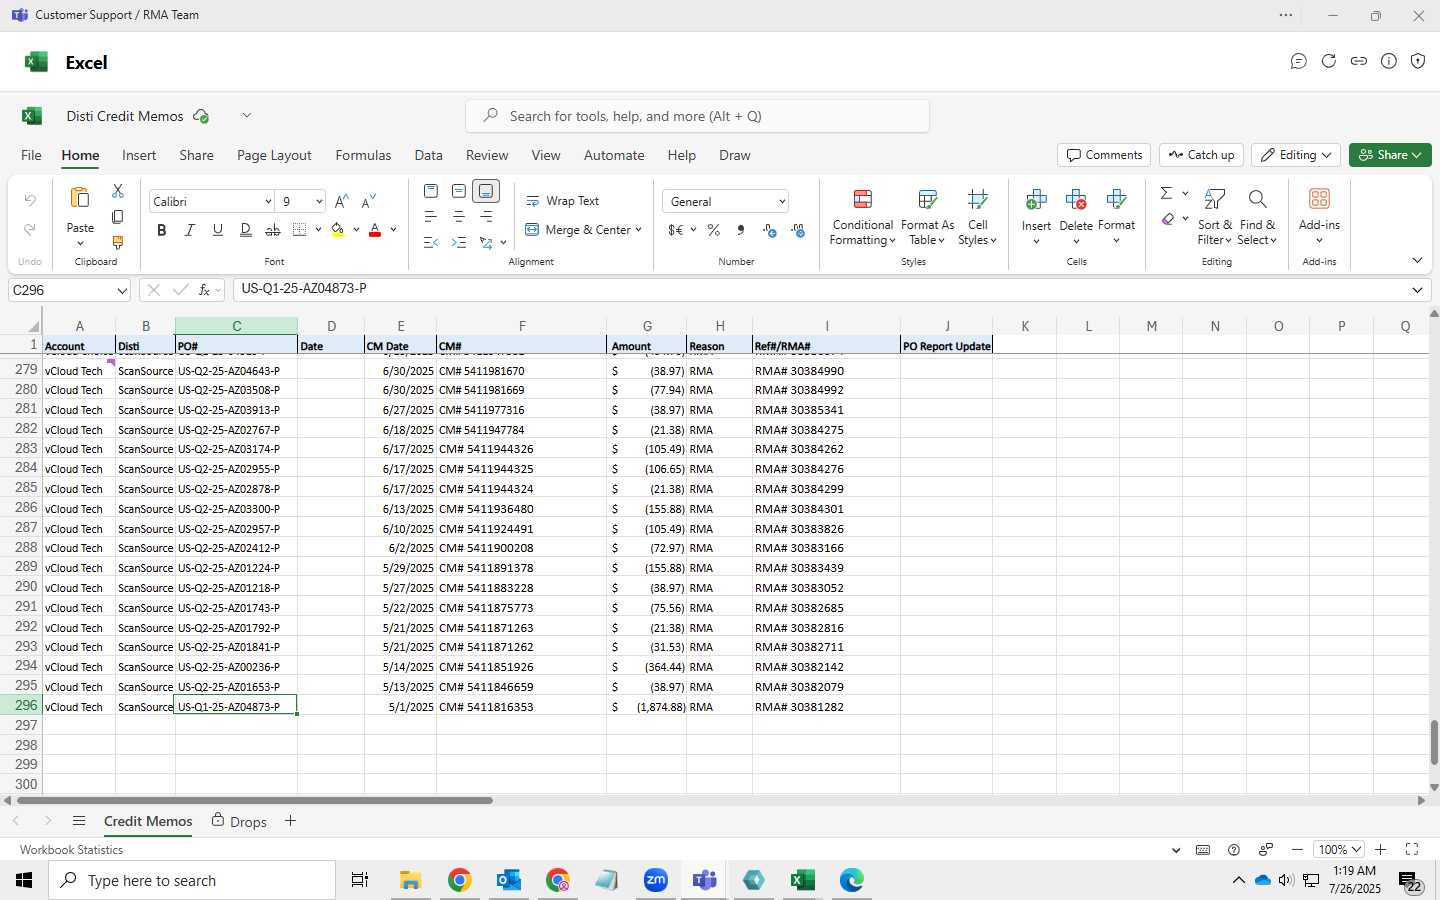
Task: Click the Format Painter brush icon
Action: (x=117, y=242)
